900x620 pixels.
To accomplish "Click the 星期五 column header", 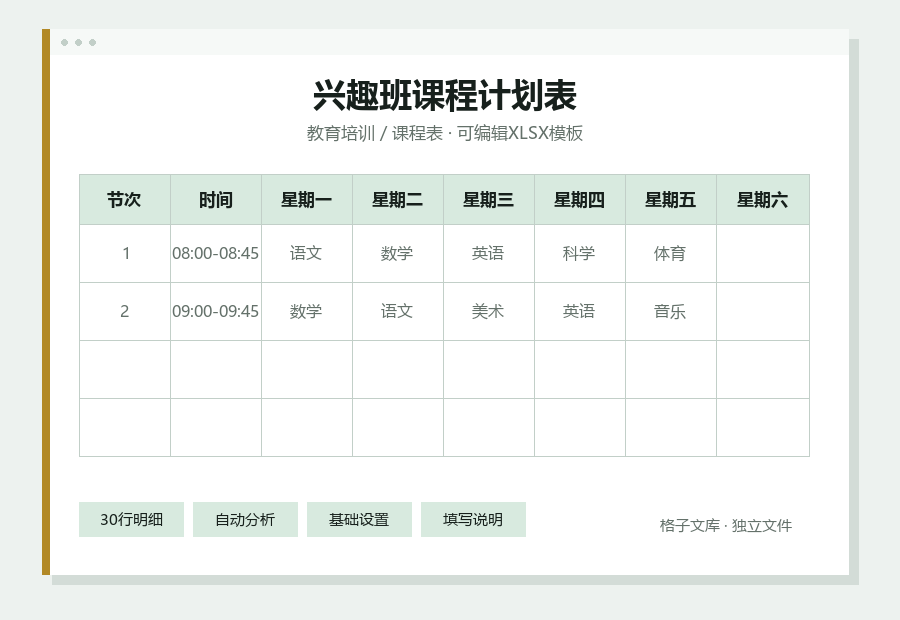I will [671, 200].
